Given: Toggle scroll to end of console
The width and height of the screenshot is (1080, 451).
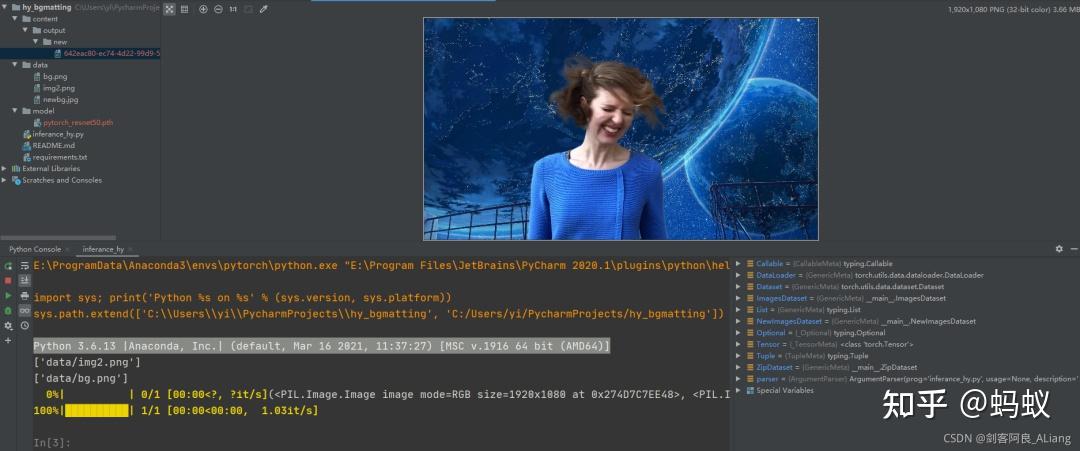Looking at the screenshot, I should 25,280.
